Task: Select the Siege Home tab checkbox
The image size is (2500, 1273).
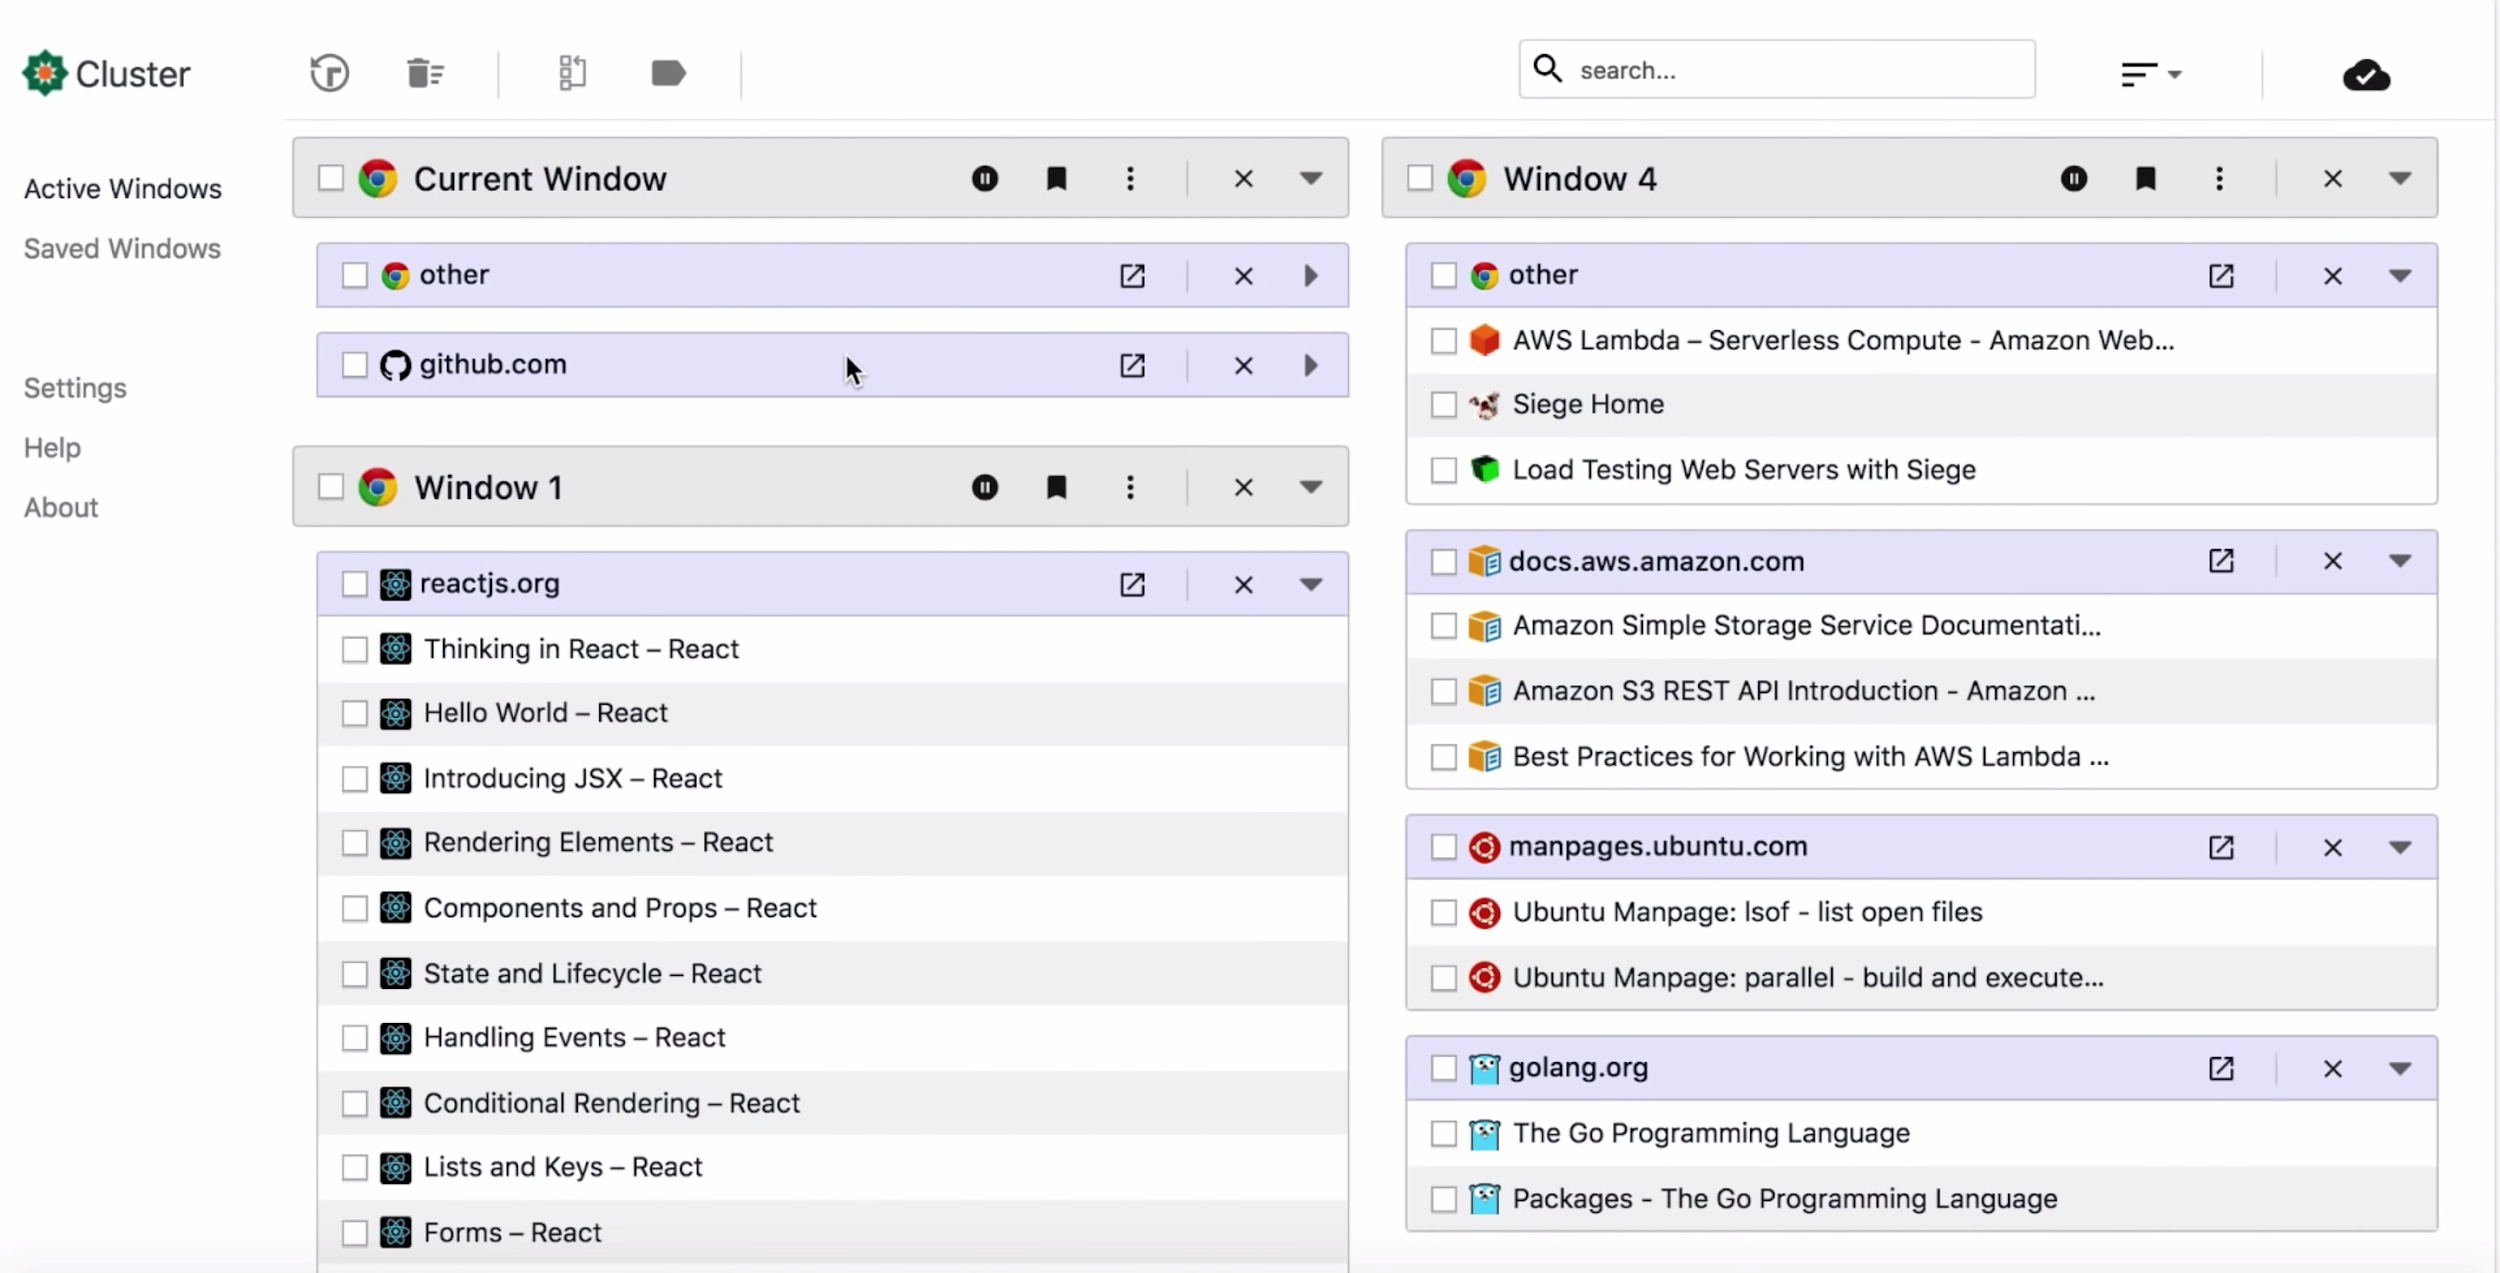Action: tap(1443, 405)
